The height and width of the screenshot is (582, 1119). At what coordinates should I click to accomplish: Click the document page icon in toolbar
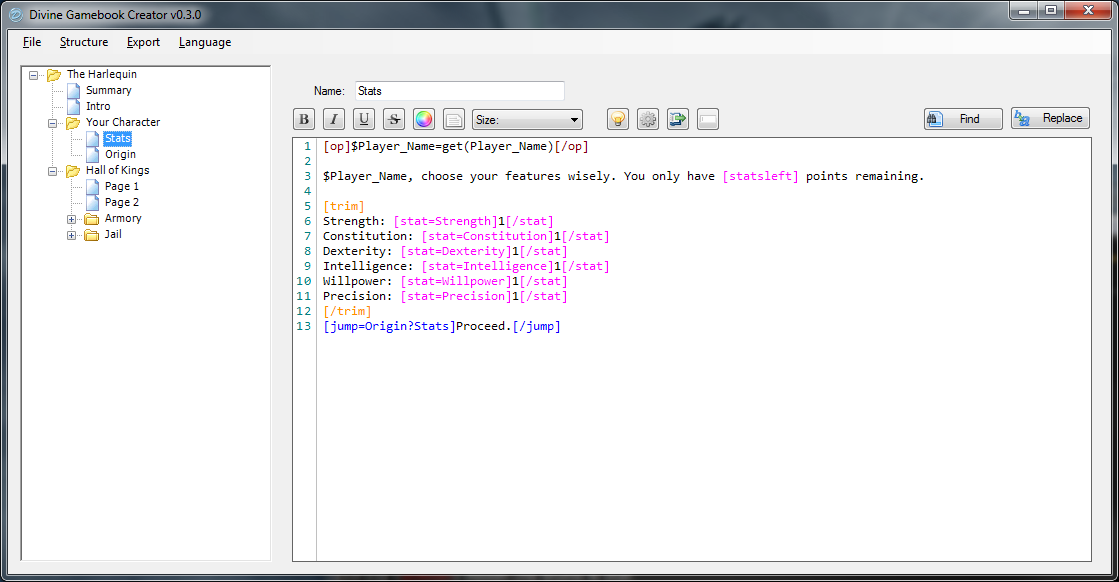click(x=454, y=119)
